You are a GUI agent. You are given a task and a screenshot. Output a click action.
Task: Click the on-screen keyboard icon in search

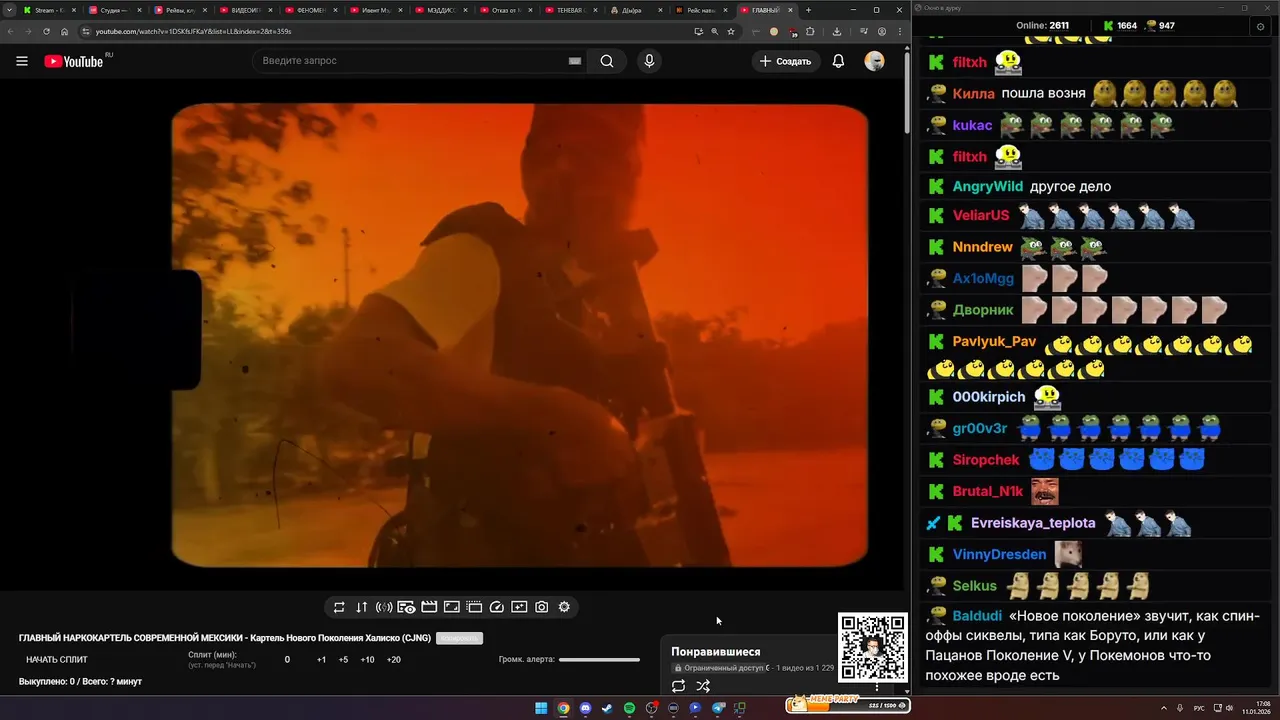click(x=575, y=61)
